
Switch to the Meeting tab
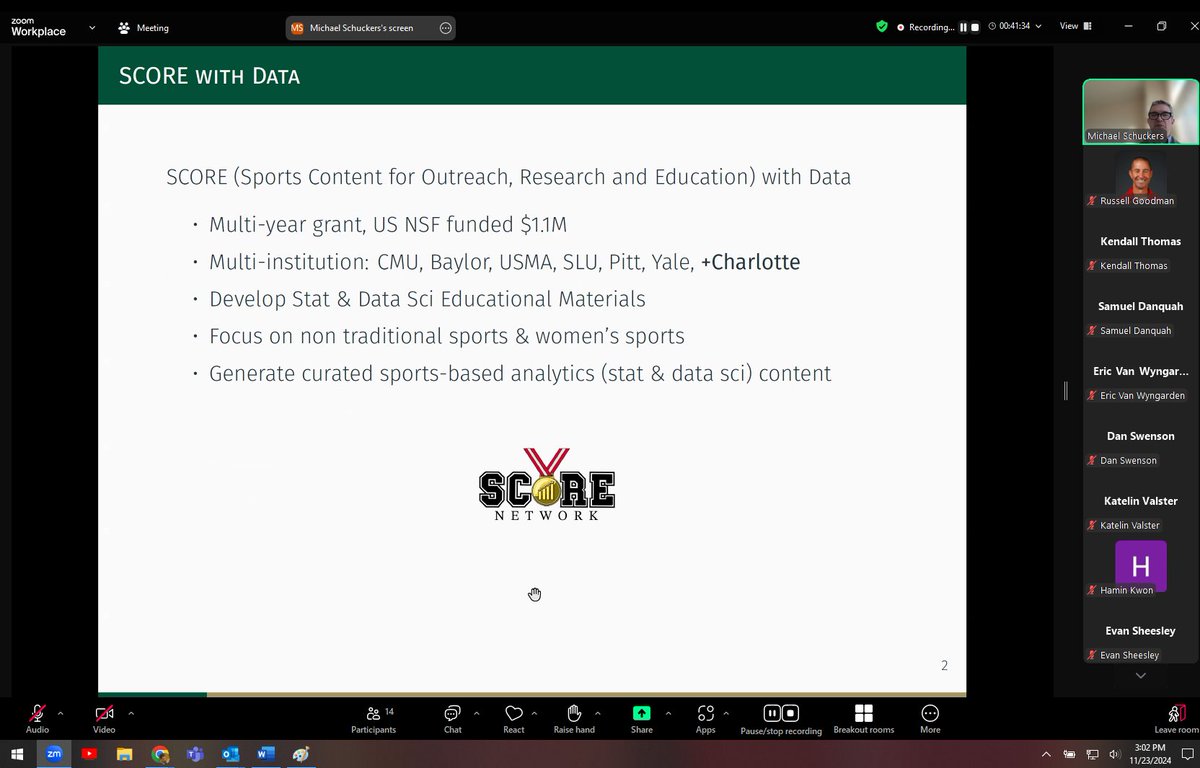click(x=144, y=28)
